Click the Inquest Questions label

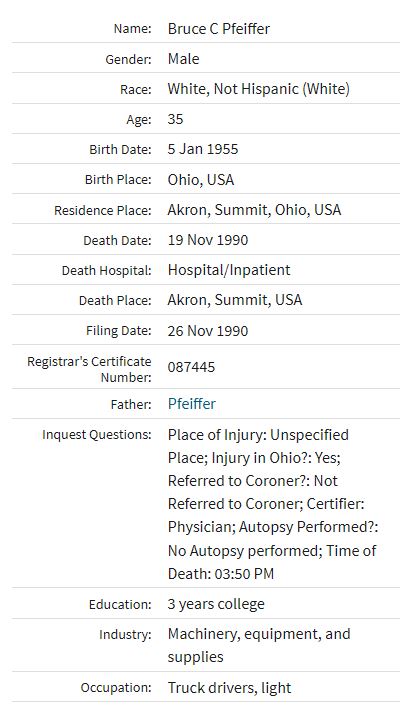97,435
